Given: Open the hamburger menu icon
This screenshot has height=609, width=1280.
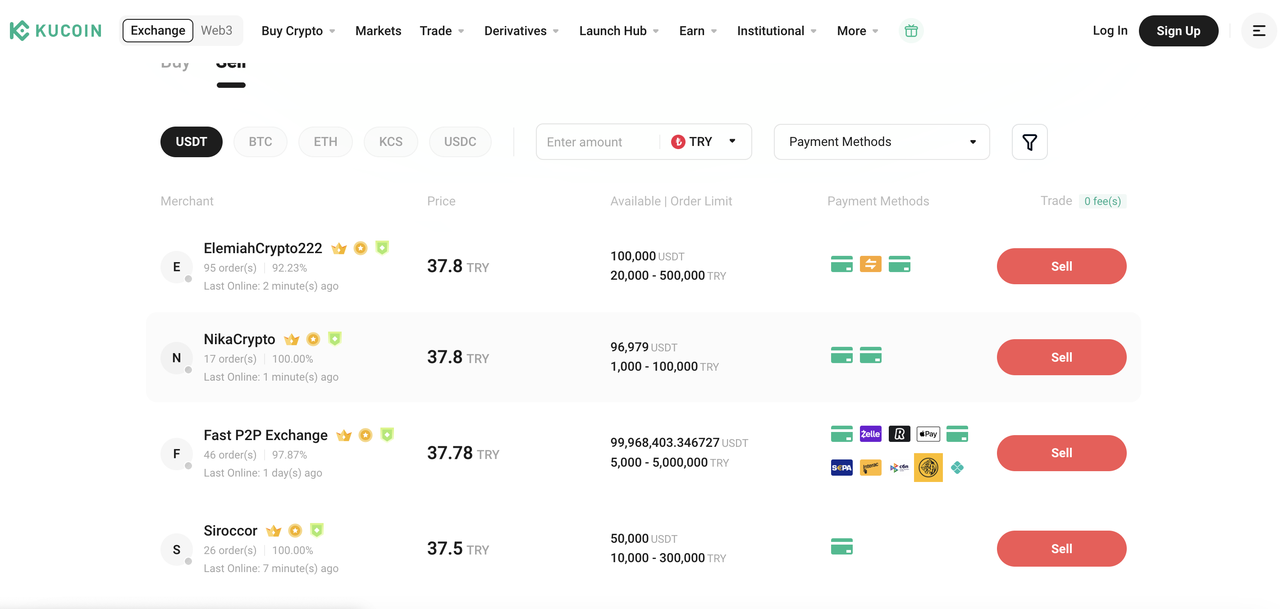Looking at the screenshot, I should click(1259, 31).
